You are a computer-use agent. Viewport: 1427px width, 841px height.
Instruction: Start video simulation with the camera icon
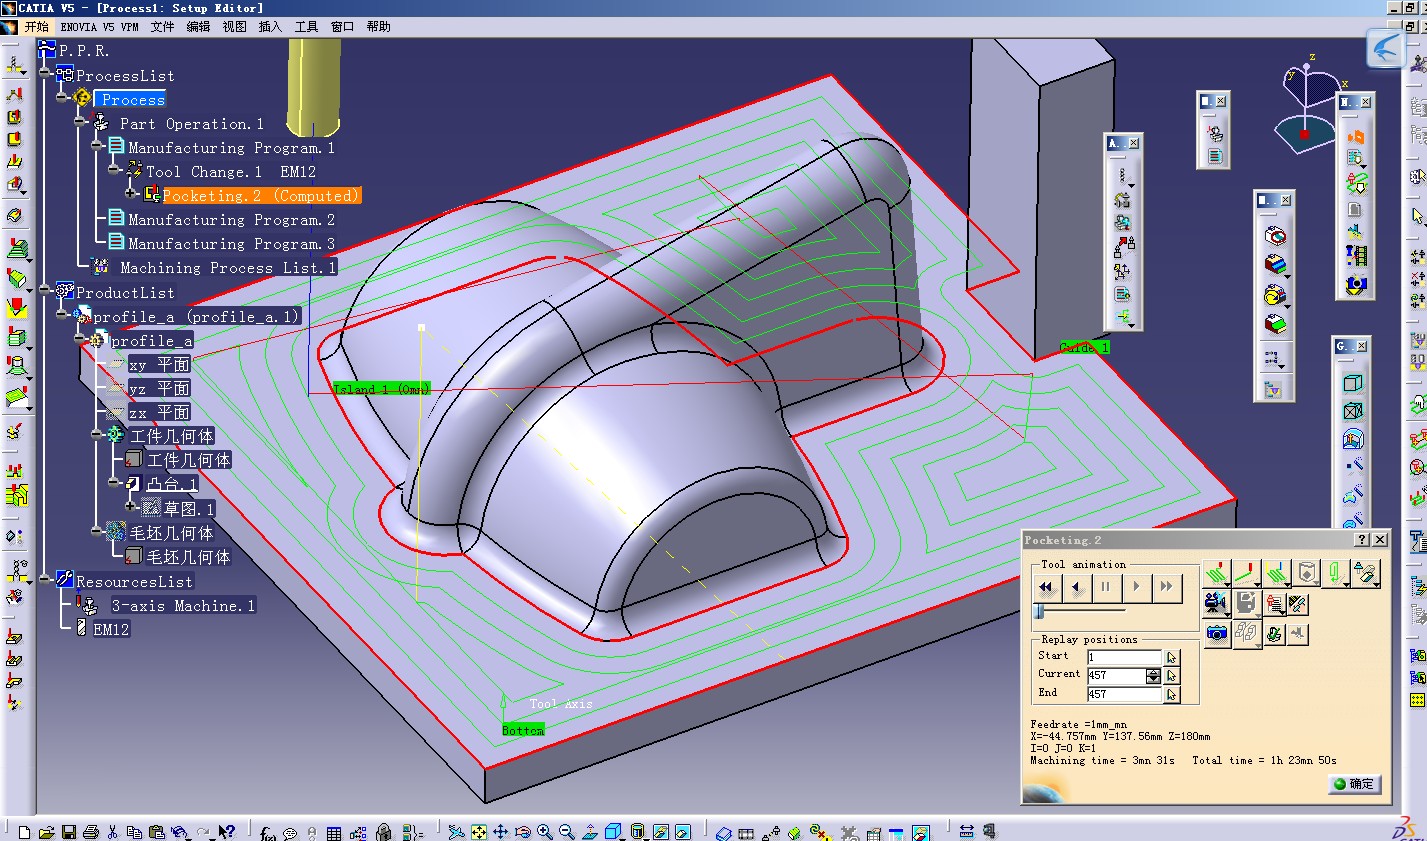[x=1216, y=603]
